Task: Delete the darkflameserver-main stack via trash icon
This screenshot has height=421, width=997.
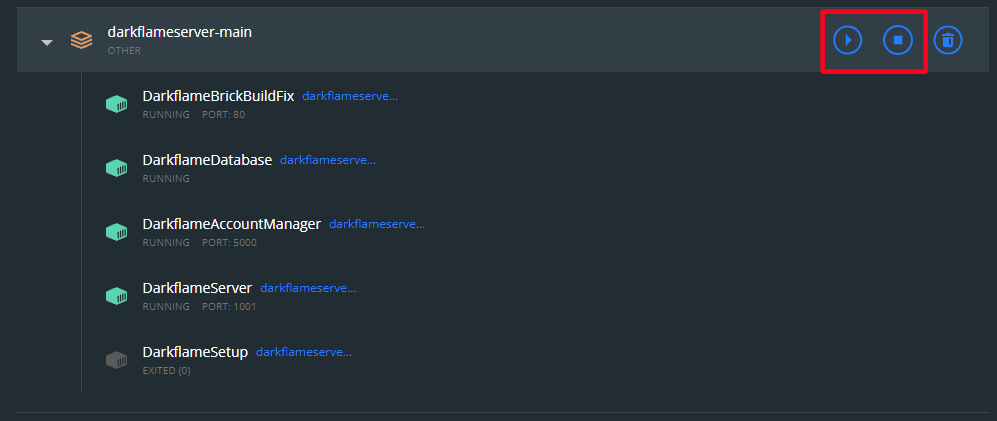Action: pos(948,40)
